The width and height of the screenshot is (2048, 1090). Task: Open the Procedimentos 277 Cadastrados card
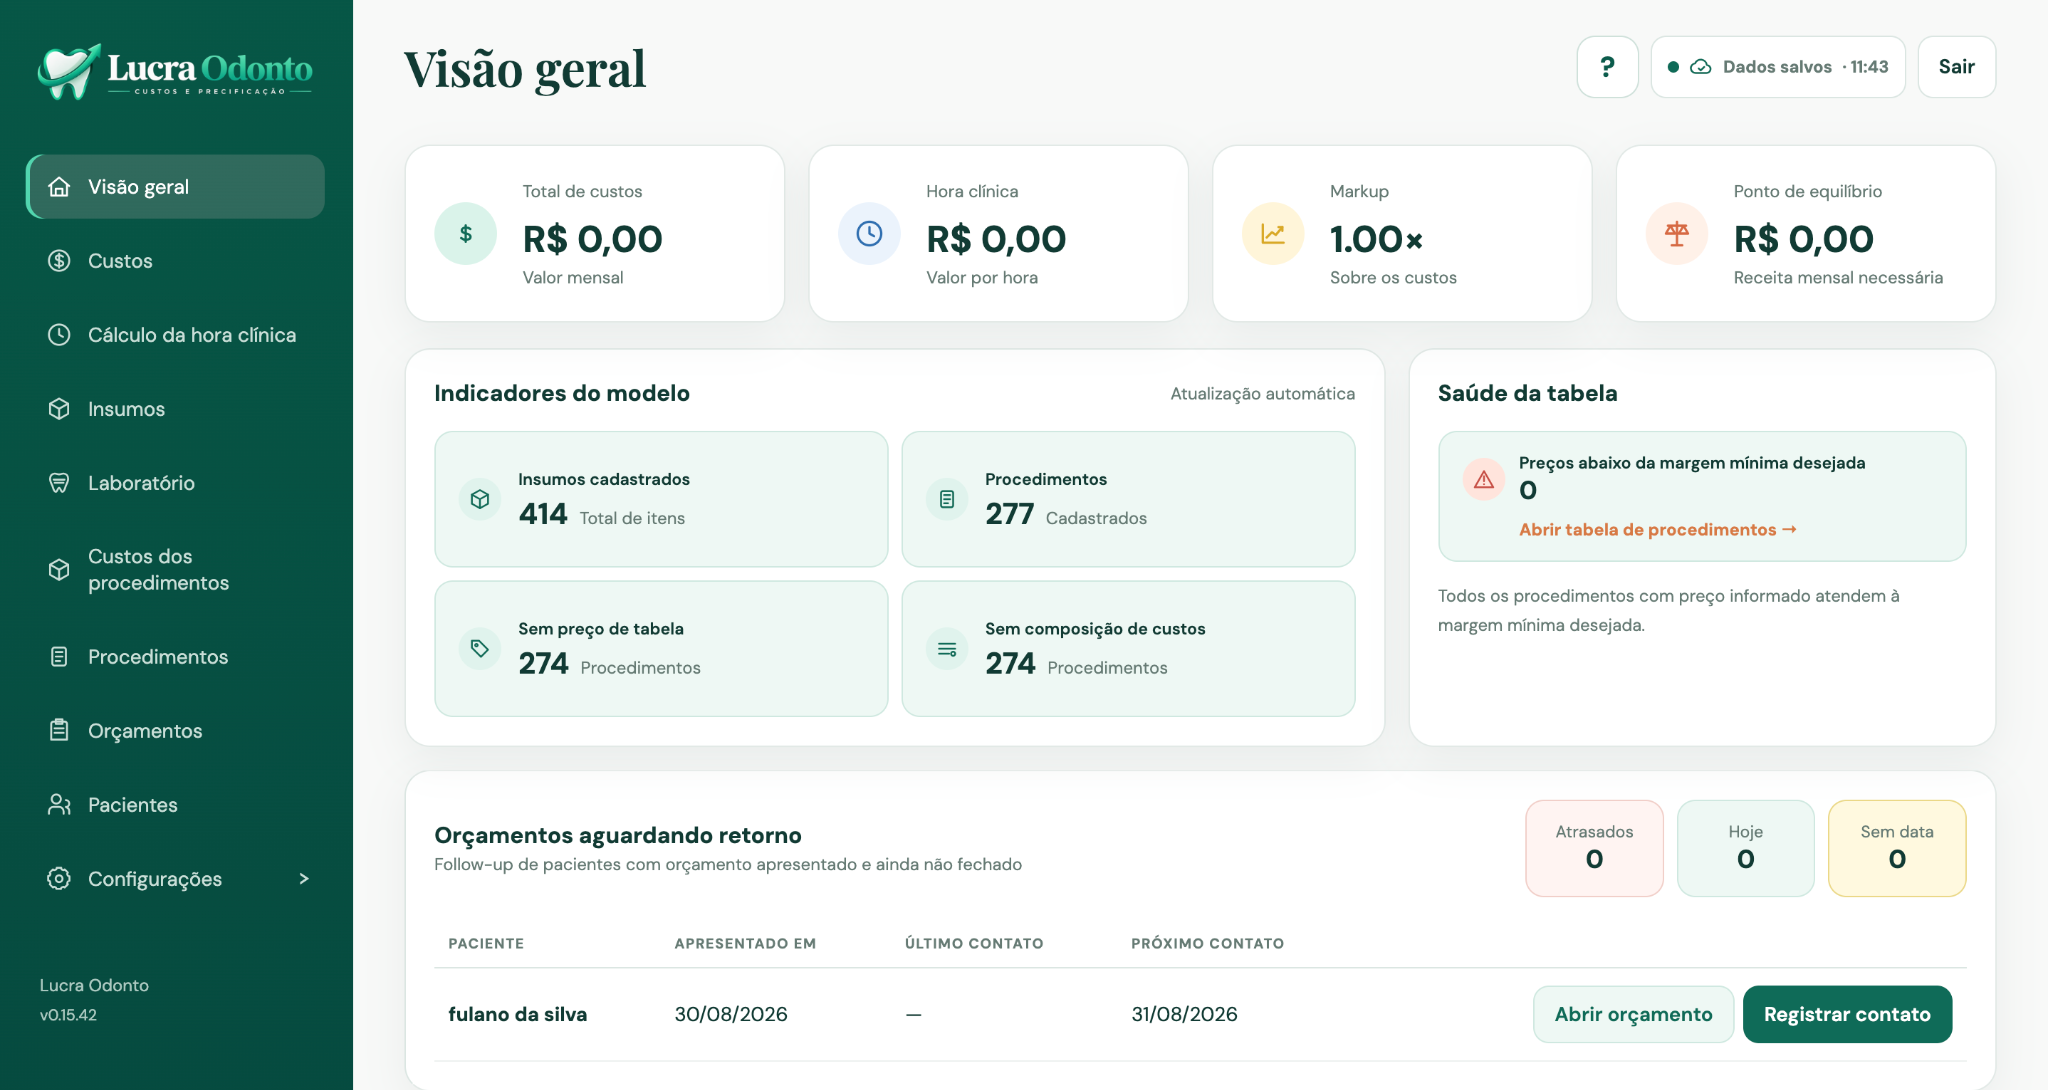coord(1128,499)
